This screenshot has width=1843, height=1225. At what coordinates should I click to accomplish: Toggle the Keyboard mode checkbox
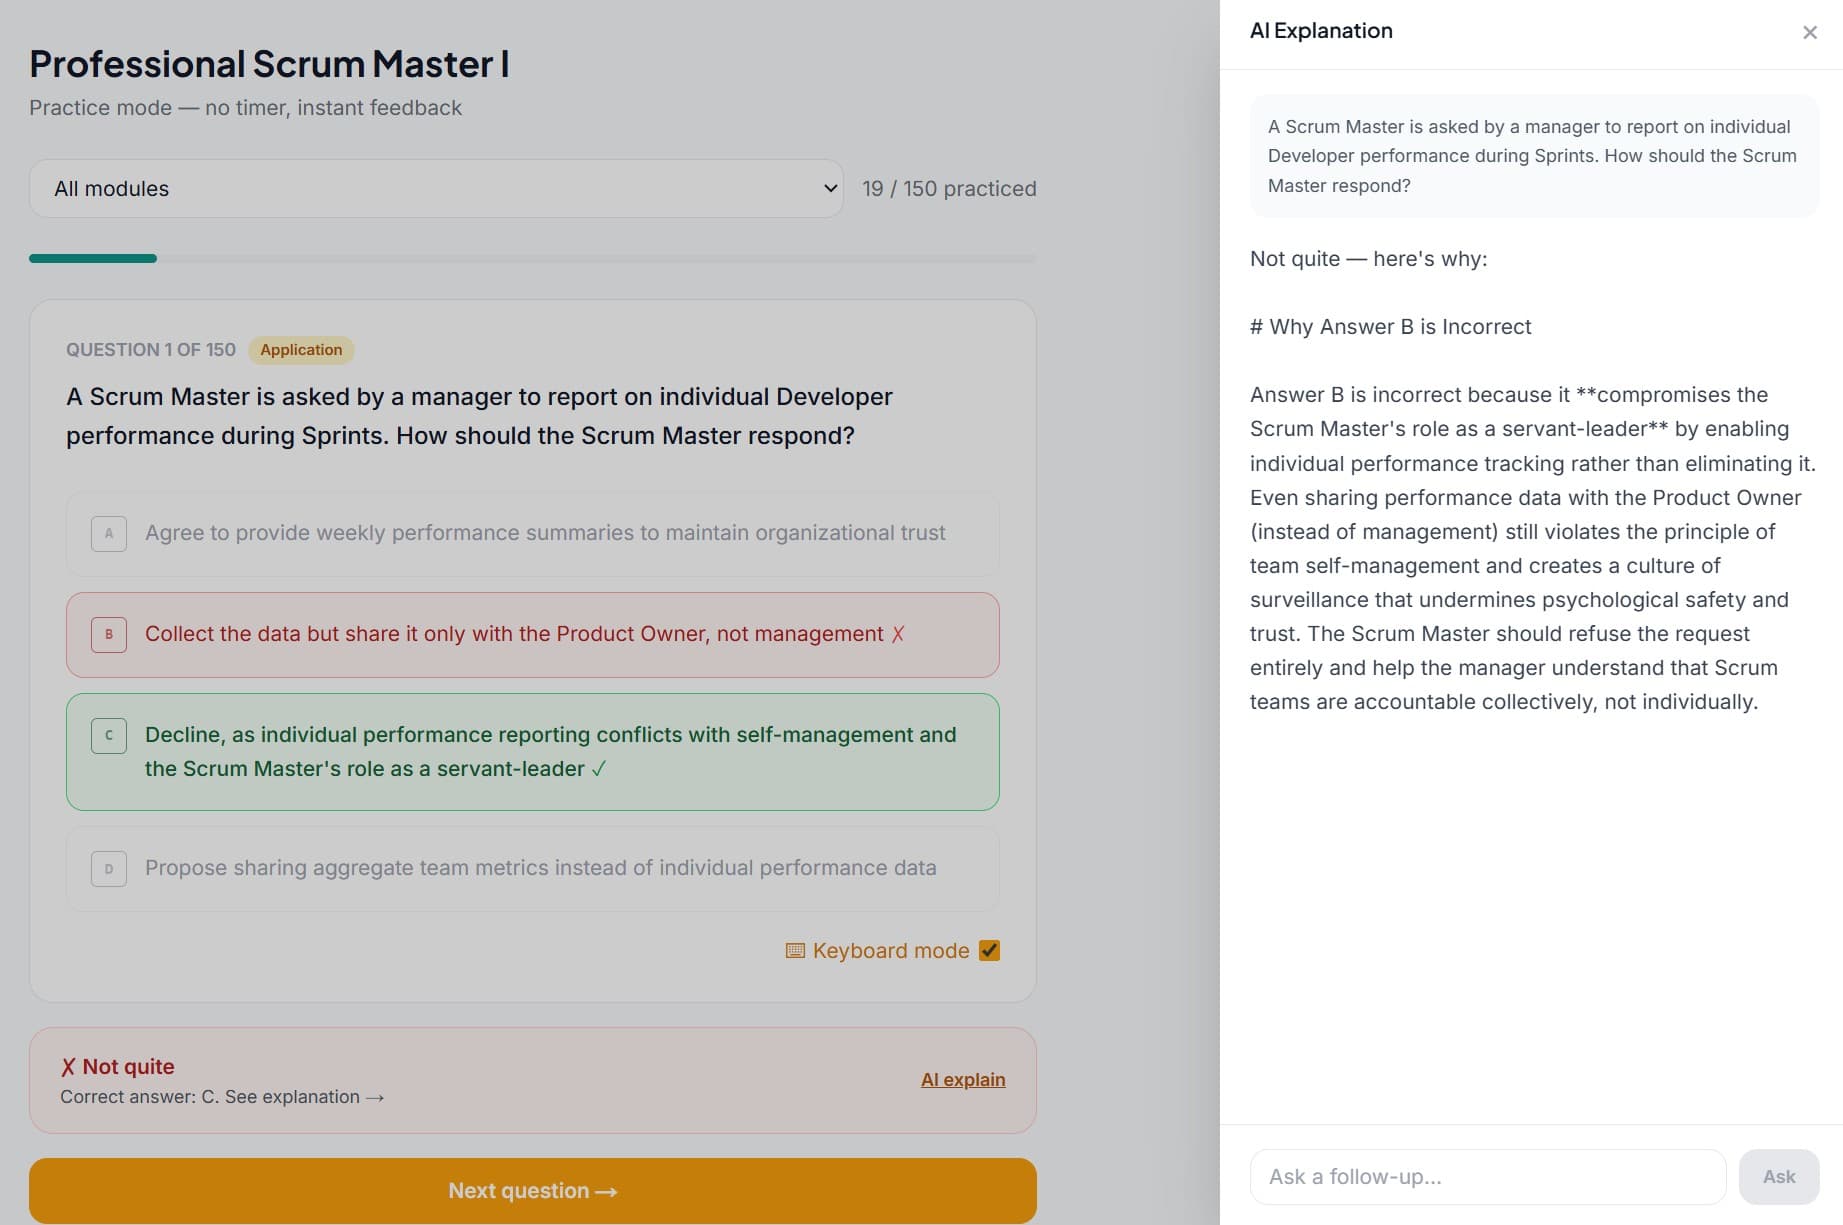point(989,950)
